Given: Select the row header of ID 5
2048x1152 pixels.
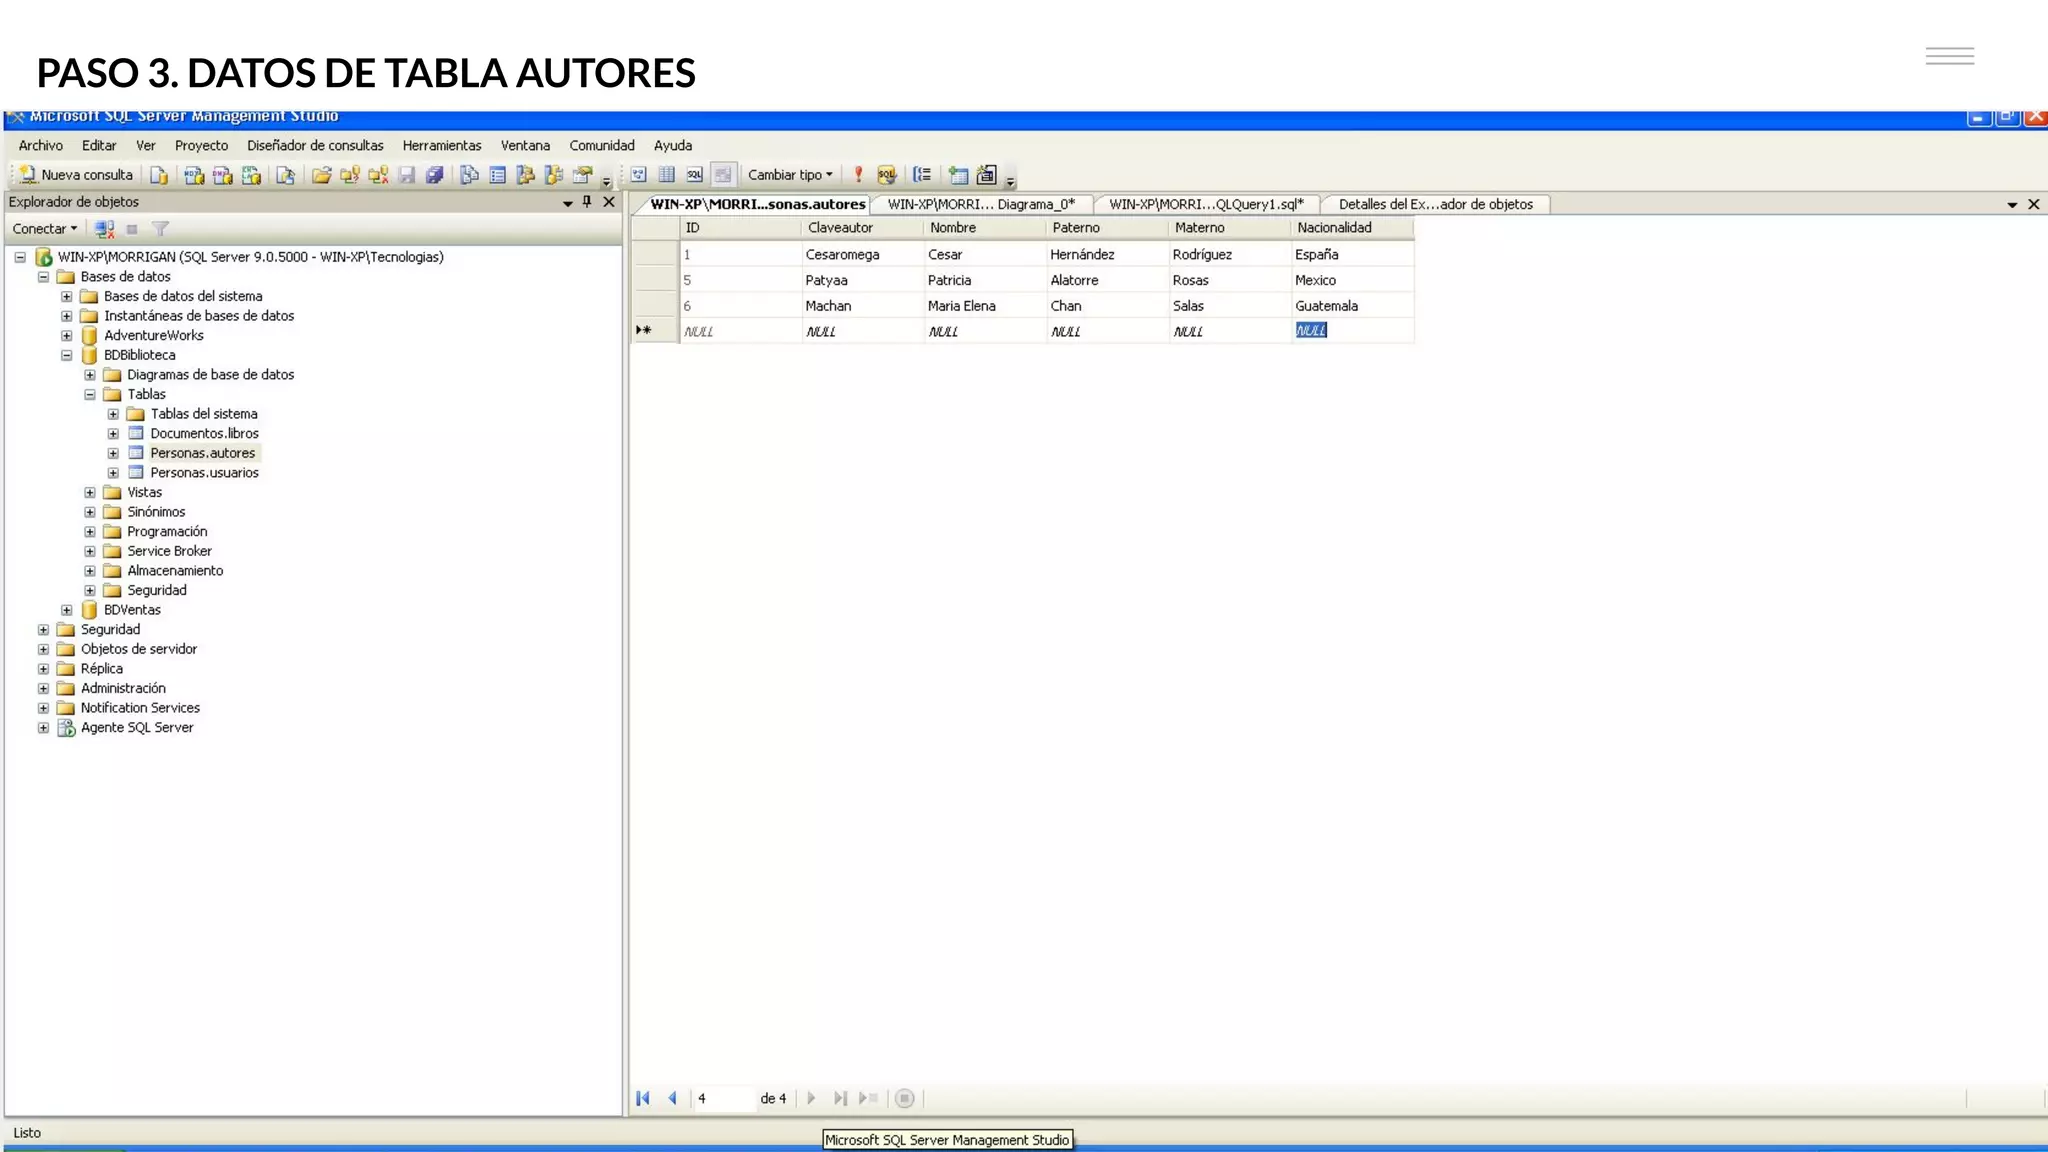Looking at the screenshot, I should point(655,280).
